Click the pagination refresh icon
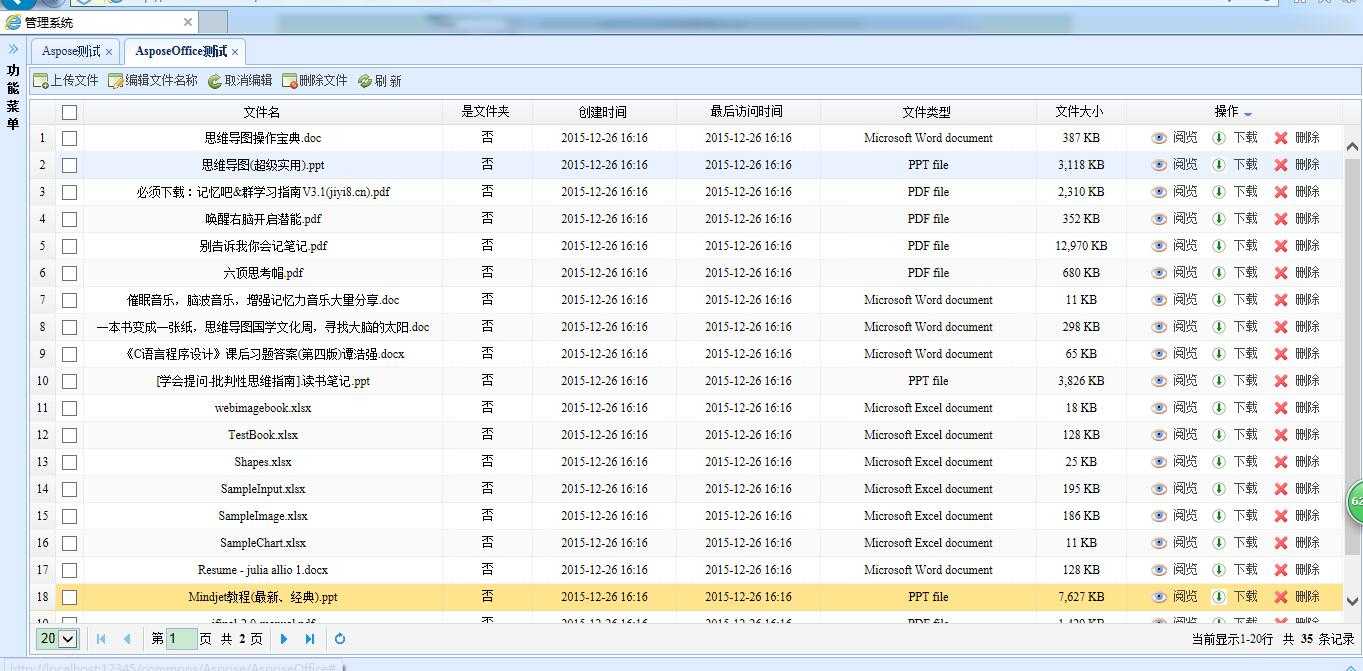 tap(340, 639)
